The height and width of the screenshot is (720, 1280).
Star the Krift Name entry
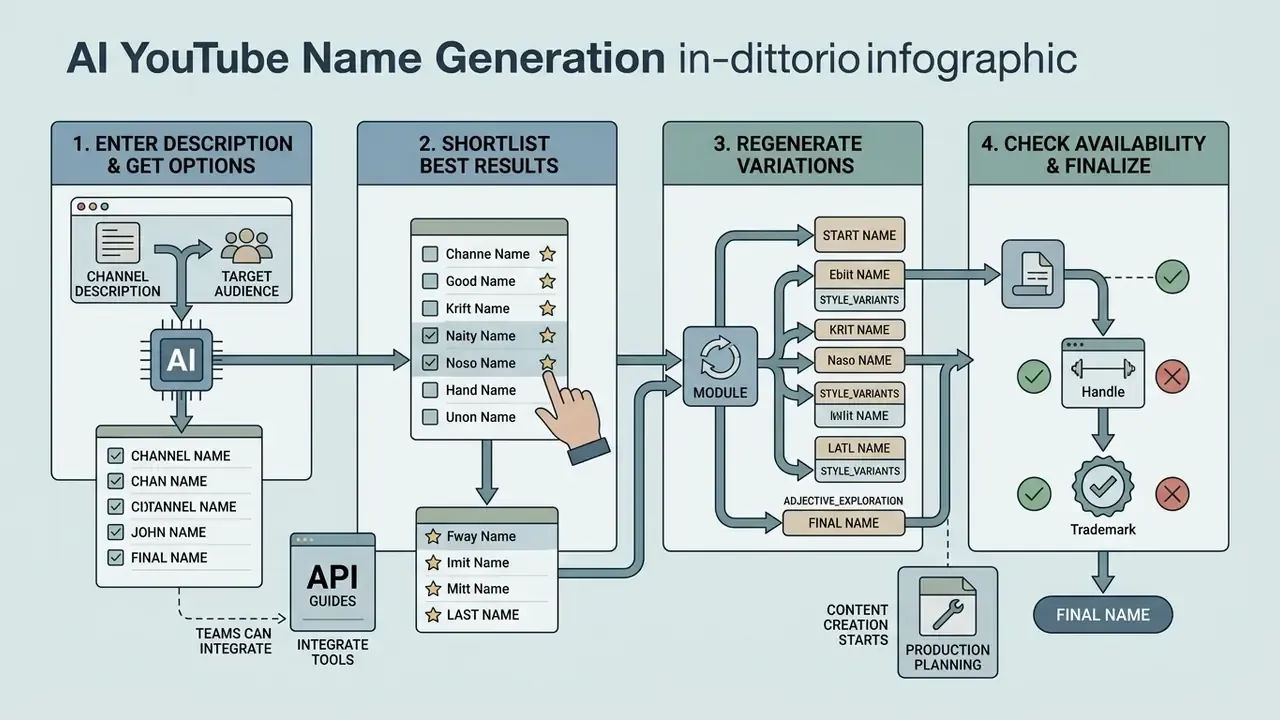(547, 308)
